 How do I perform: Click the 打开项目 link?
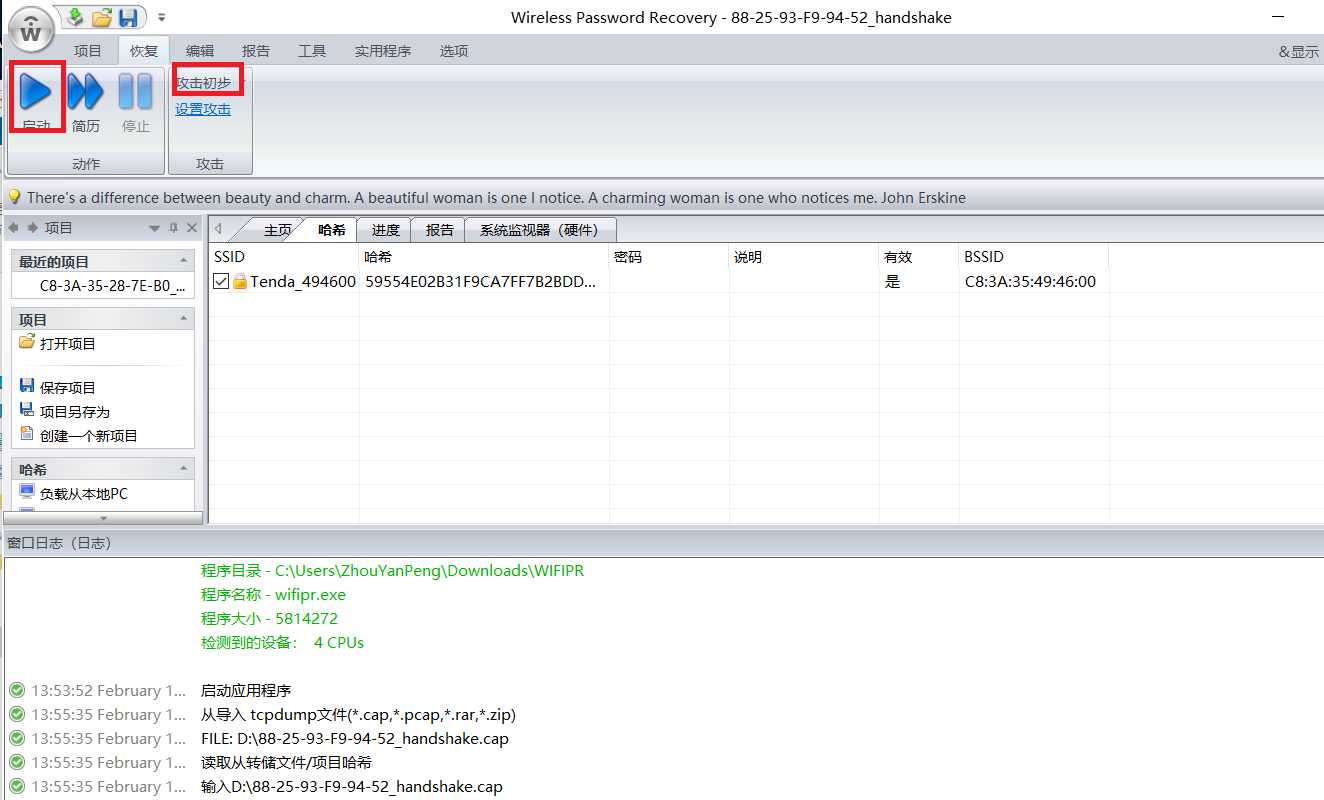click(68, 343)
